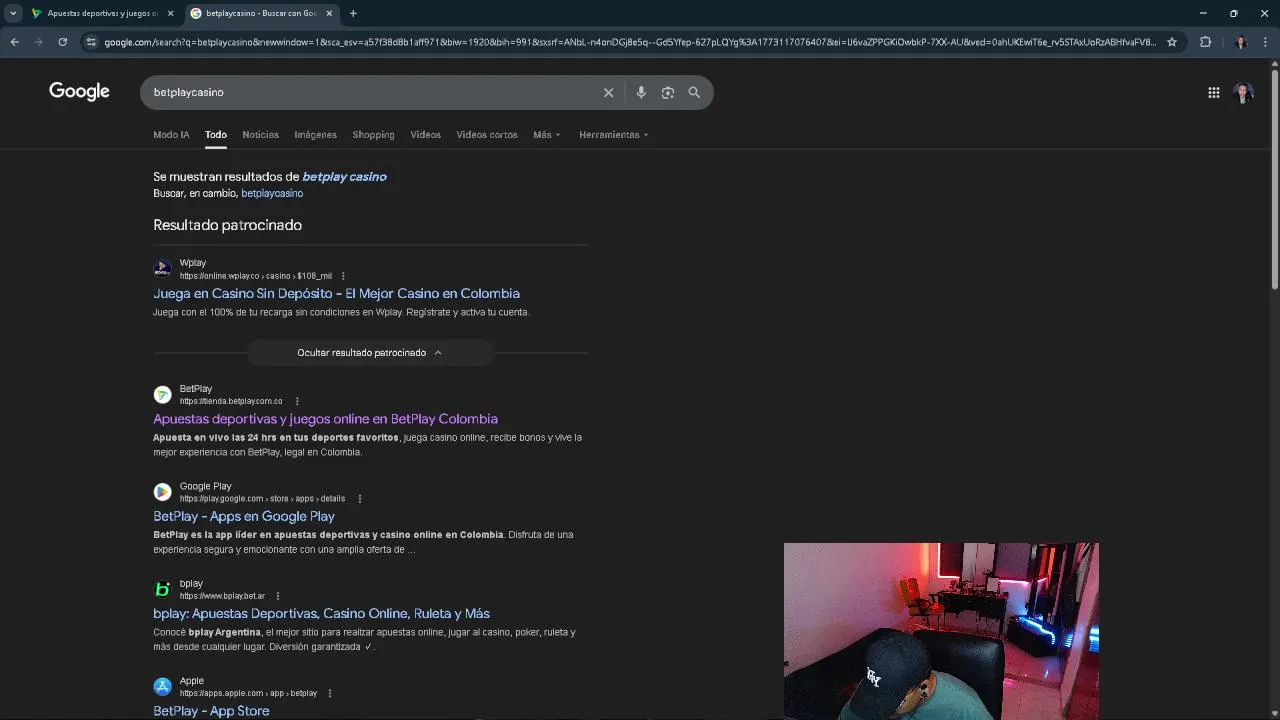Click the Apple App Store favicon
The image size is (1280, 720).
click(x=162, y=686)
